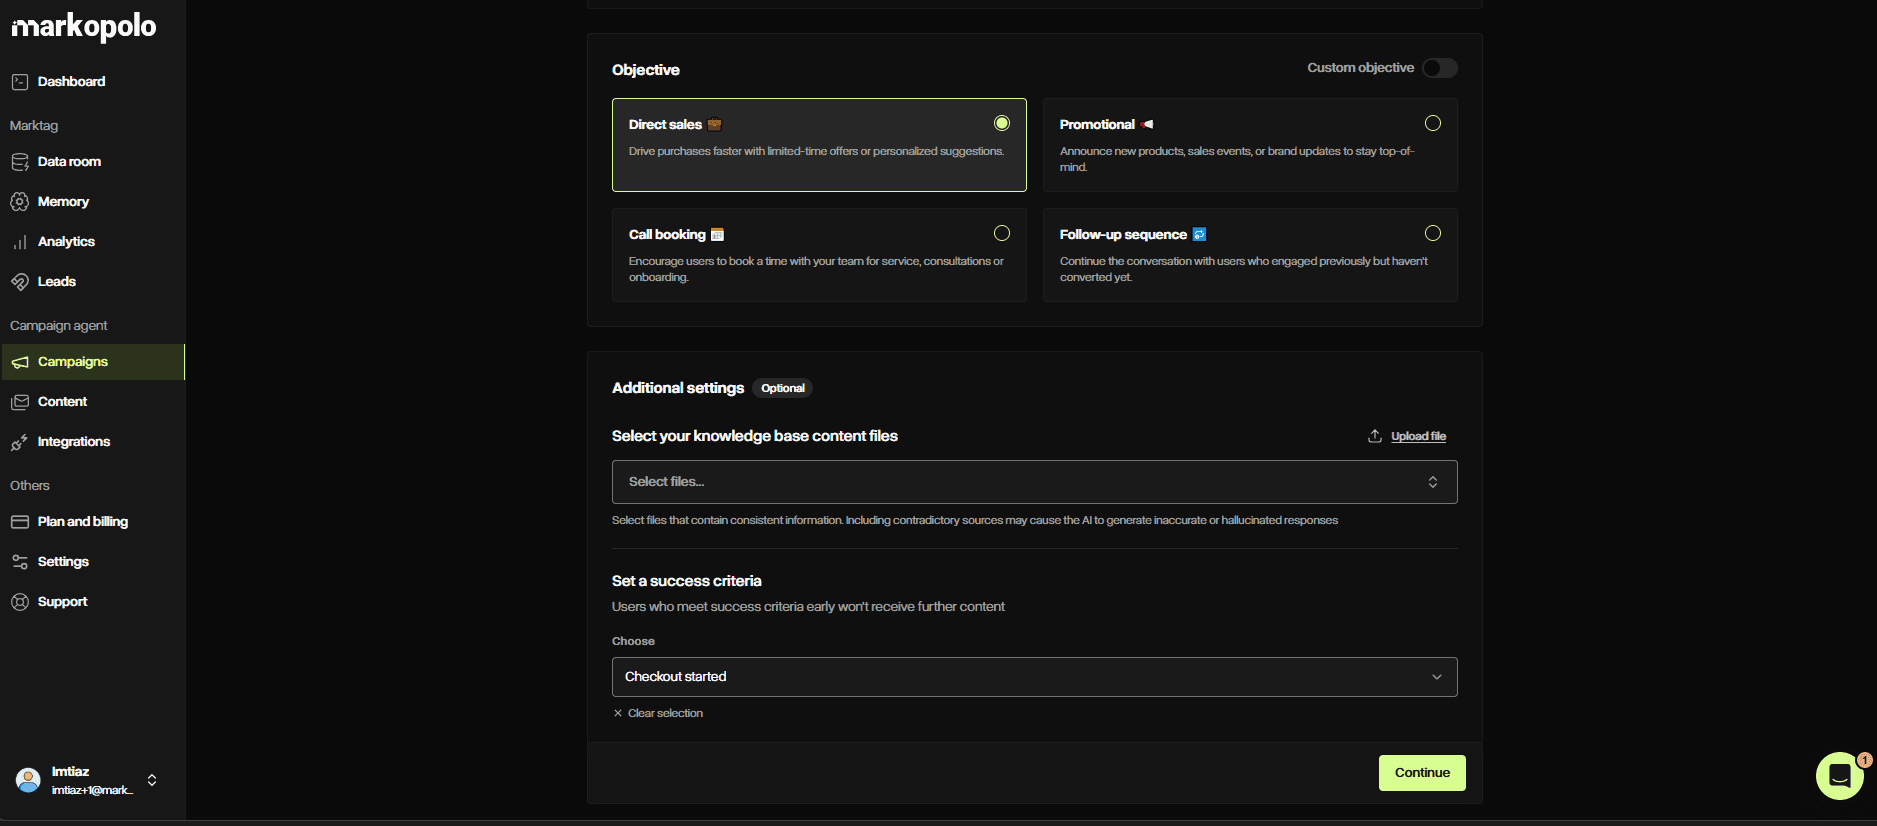Click the Call booking calendar emoji
The image size is (1877, 826).
click(717, 235)
